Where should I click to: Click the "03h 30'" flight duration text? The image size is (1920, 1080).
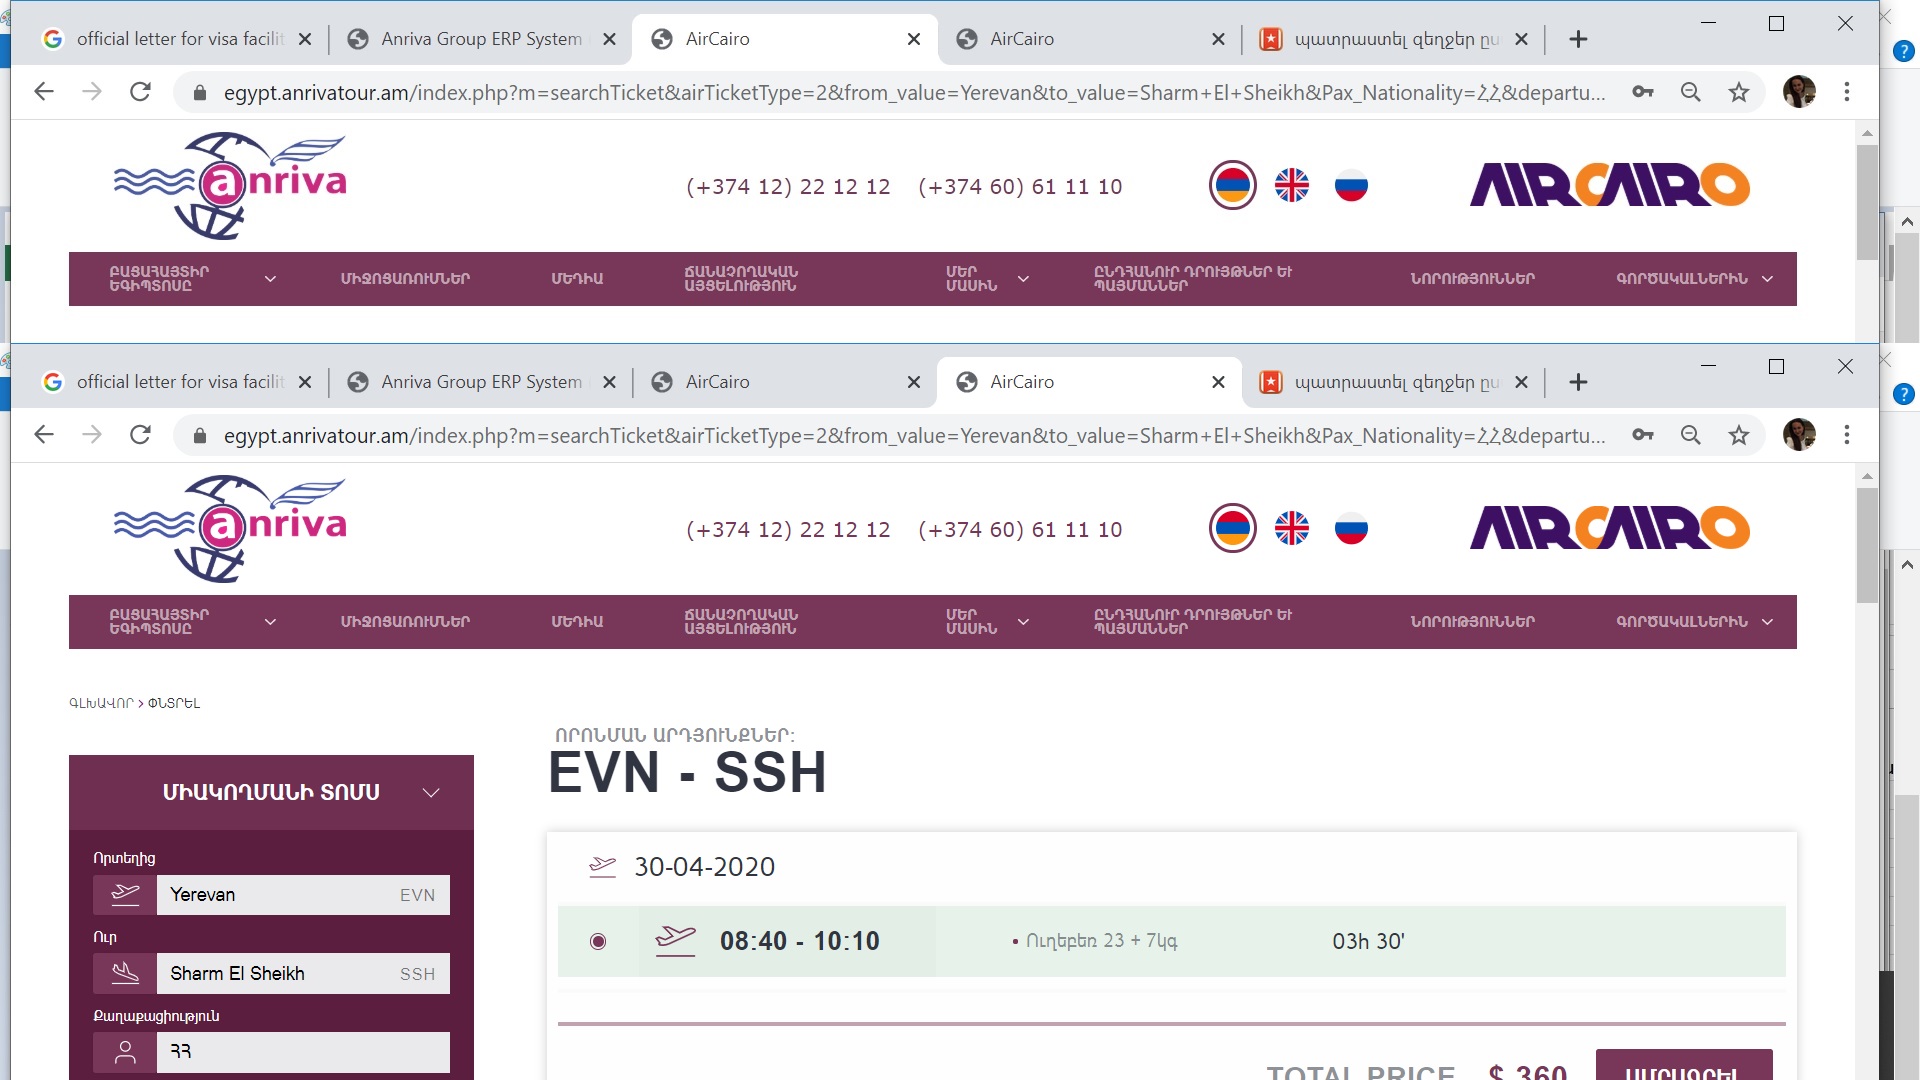point(1368,941)
